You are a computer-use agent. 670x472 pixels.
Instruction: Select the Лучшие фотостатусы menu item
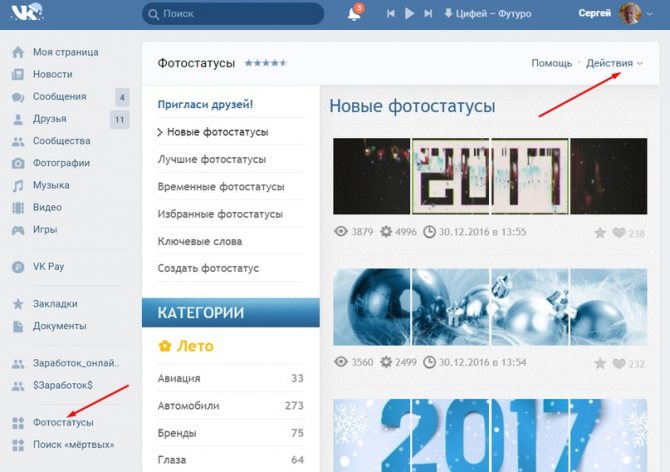tap(211, 159)
